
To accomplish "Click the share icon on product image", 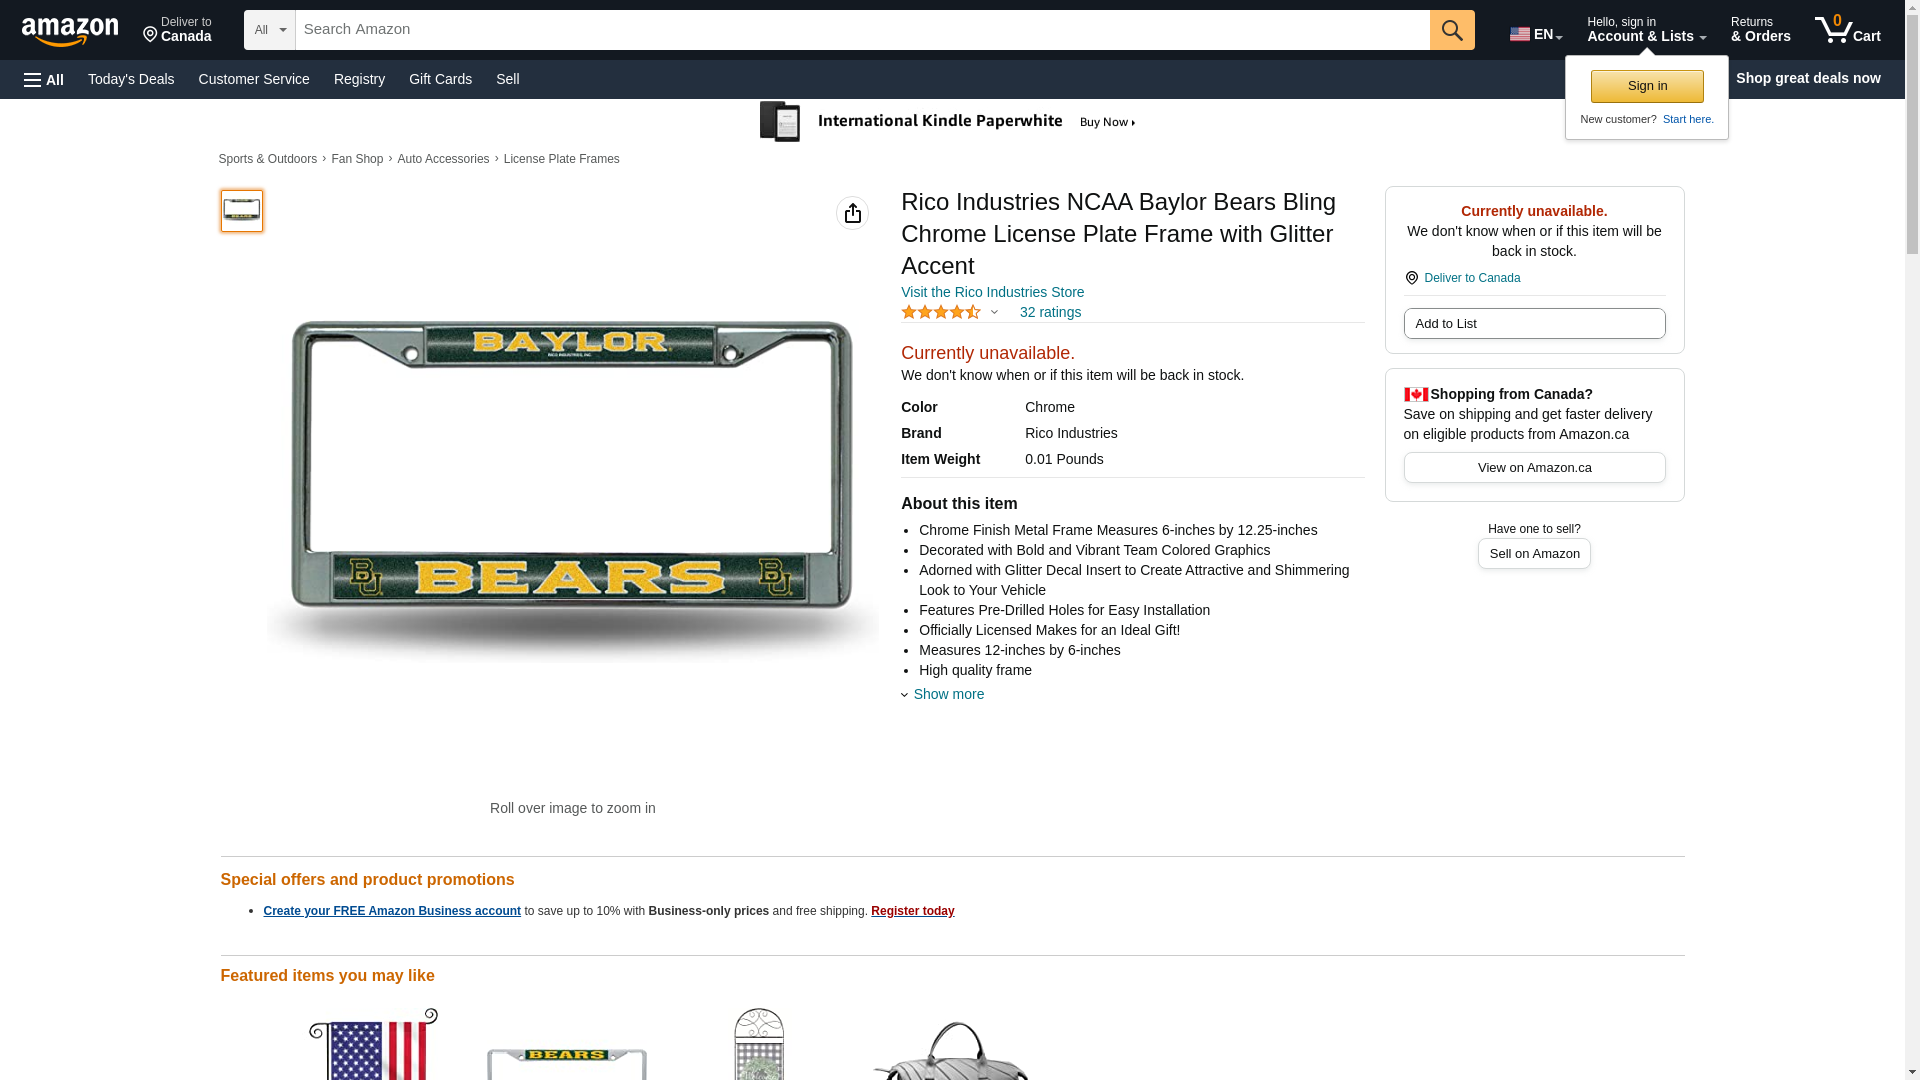I will tap(852, 213).
